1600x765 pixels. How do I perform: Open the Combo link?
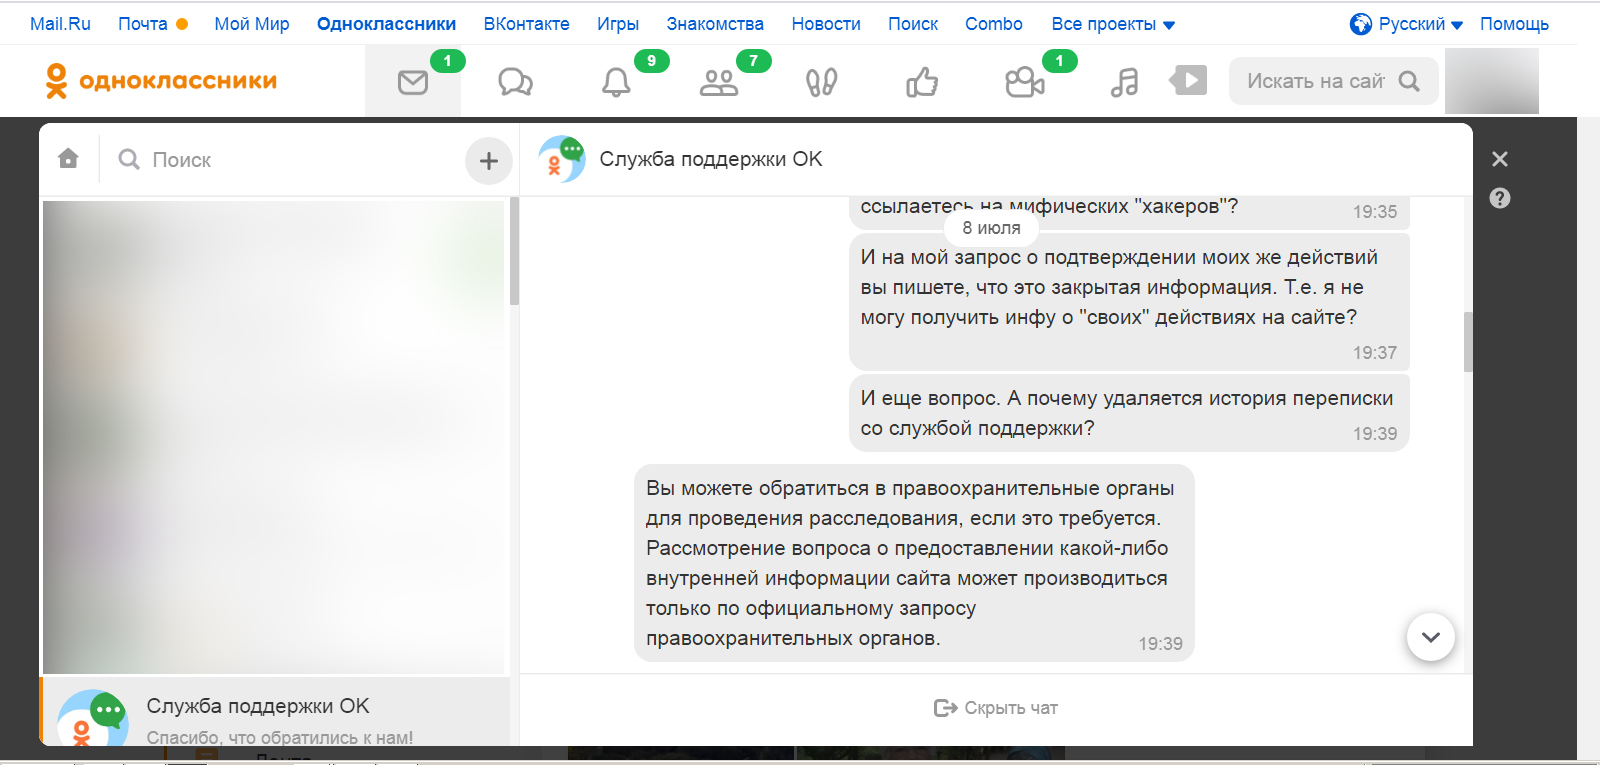(994, 24)
